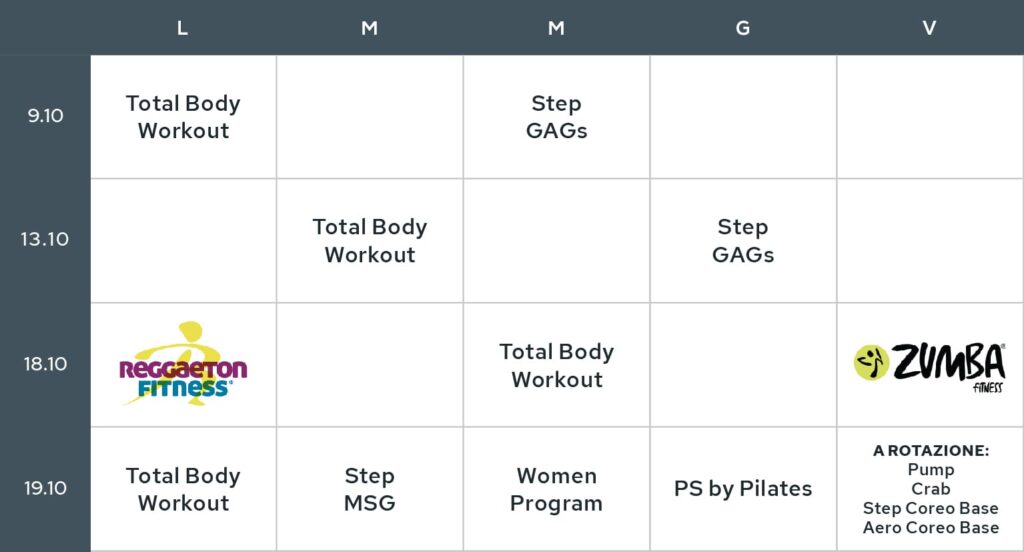Select Wednesday 9.10 Step GAGs class
Image resolution: width=1024 pixels, height=552 pixels.
pos(556,117)
